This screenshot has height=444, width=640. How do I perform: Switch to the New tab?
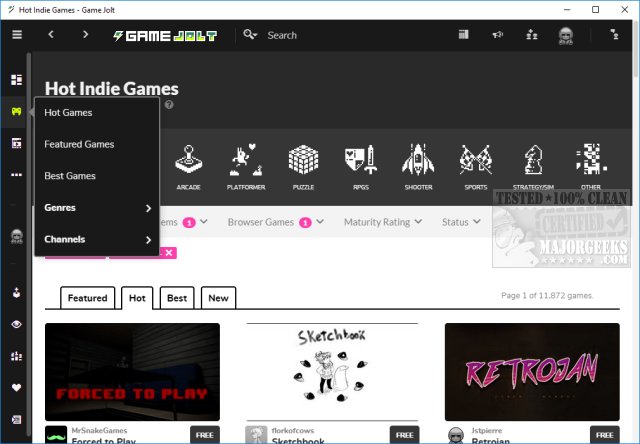[218, 298]
